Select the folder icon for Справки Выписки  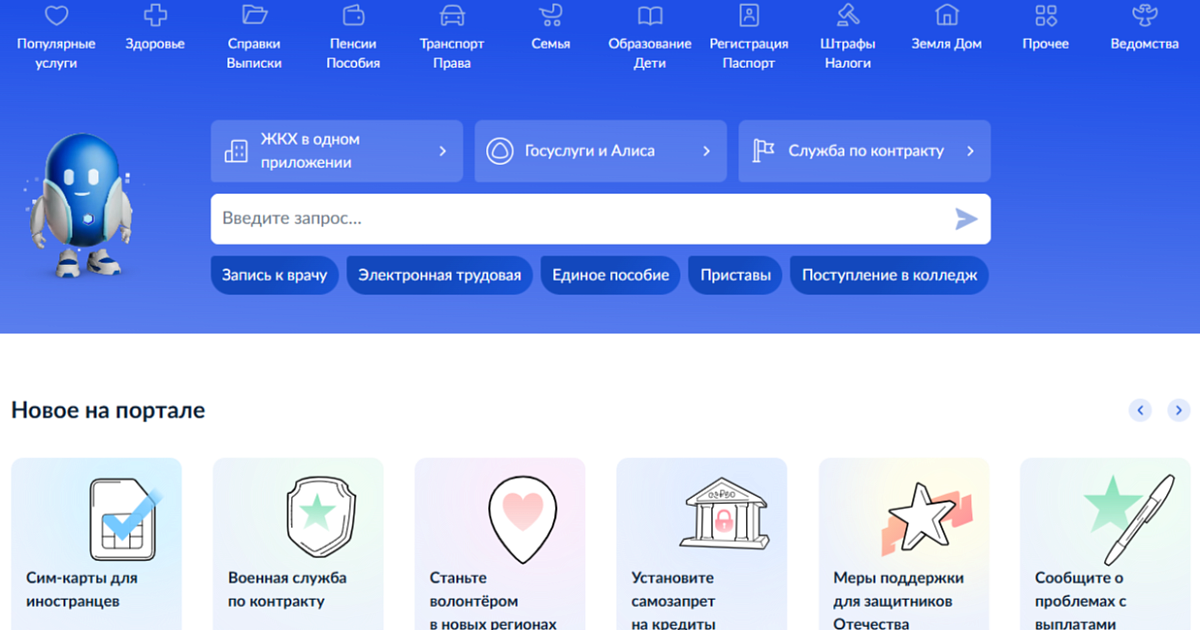tap(254, 15)
